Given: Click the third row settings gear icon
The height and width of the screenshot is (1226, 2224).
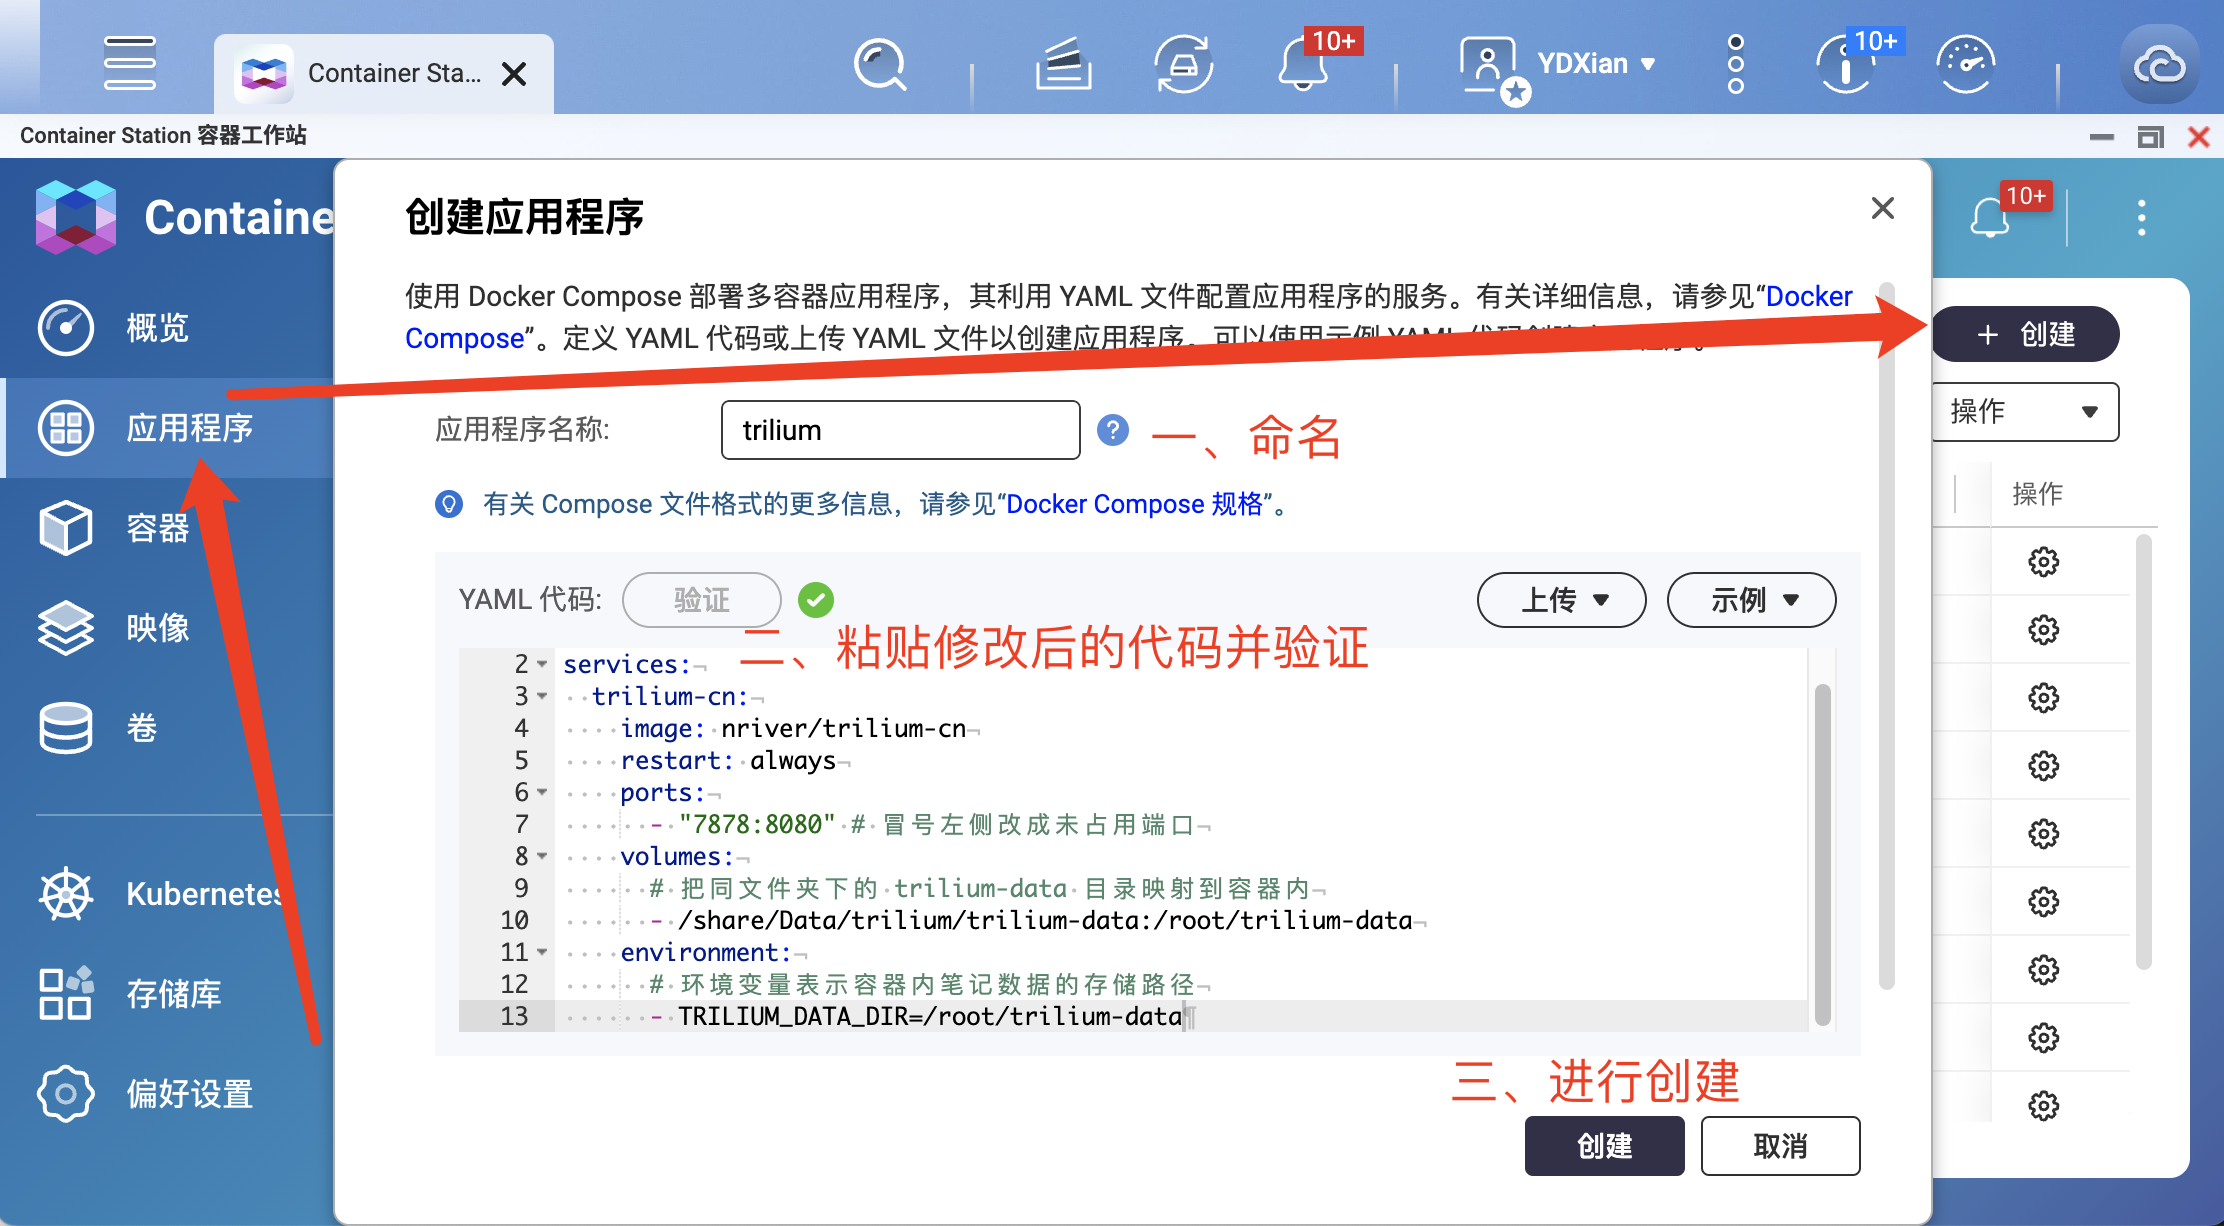Looking at the screenshot, I should pos(2044,698).
